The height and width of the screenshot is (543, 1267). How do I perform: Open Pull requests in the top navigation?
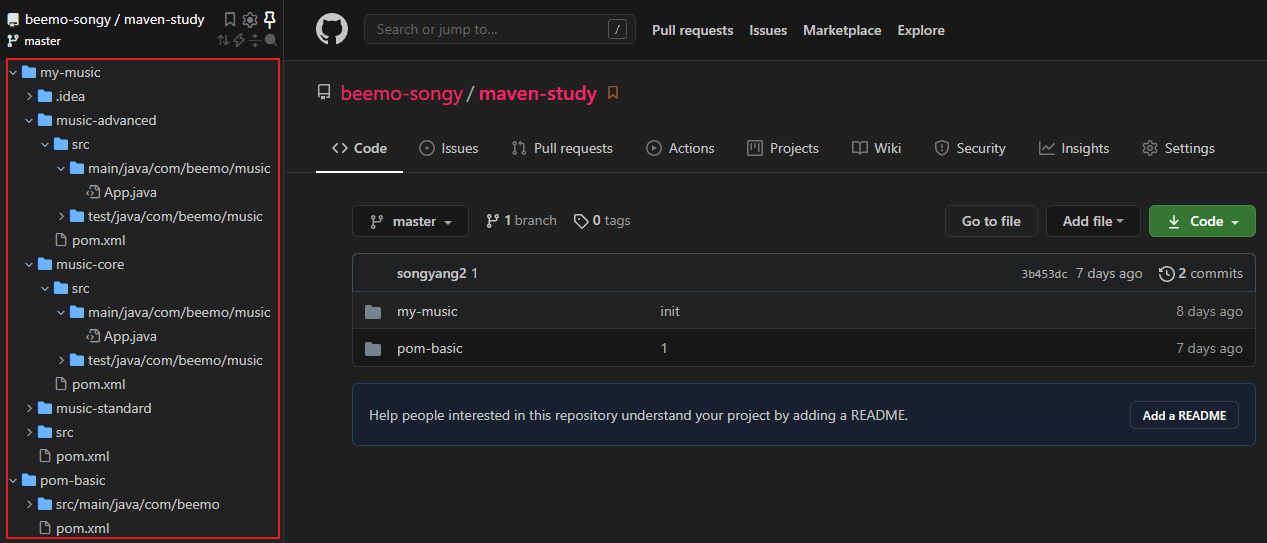tap(692, 30)
